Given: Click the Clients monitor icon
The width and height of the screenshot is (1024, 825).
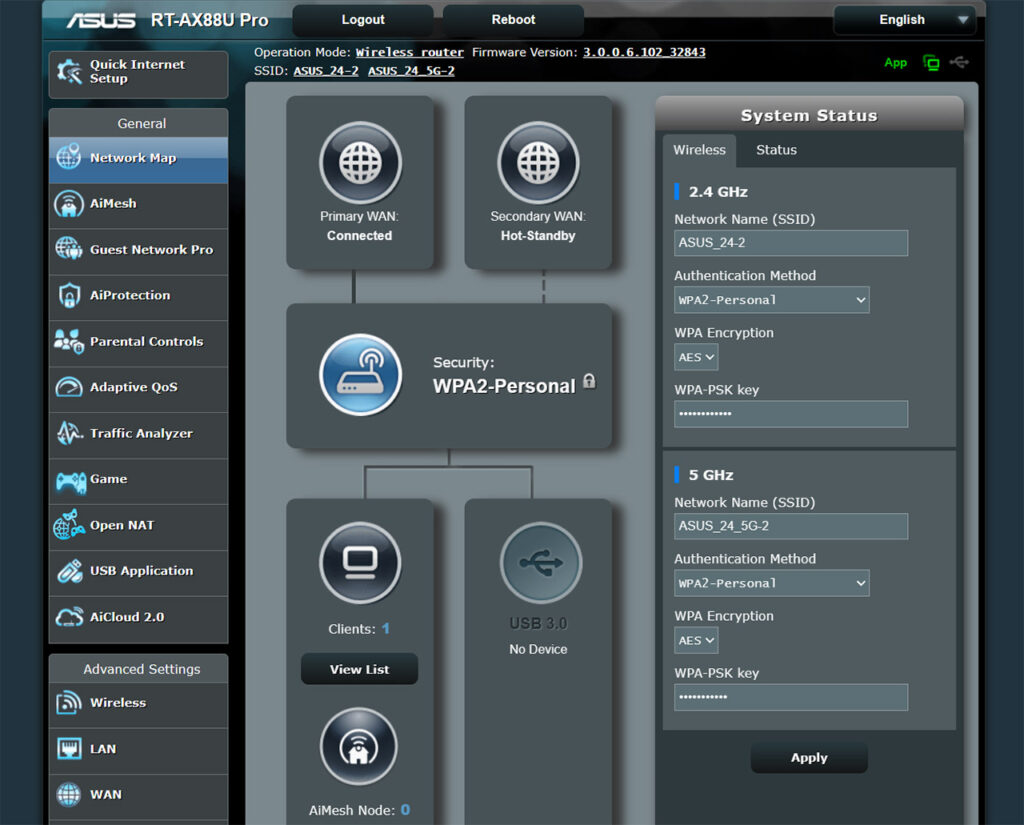Looking at the screenshot, I should [360, 563].
